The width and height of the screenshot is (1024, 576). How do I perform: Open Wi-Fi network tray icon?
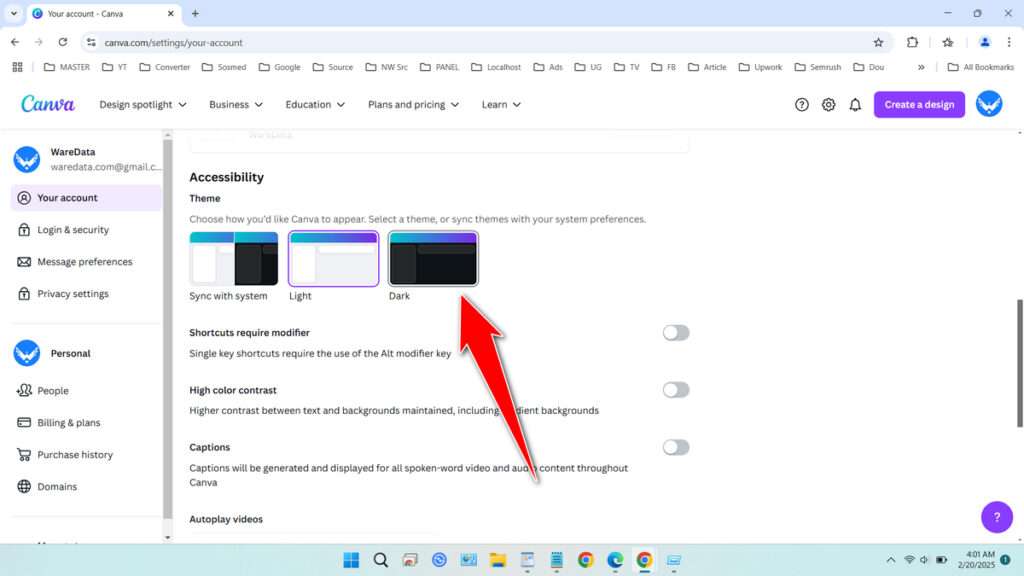[x=909, y=560]
